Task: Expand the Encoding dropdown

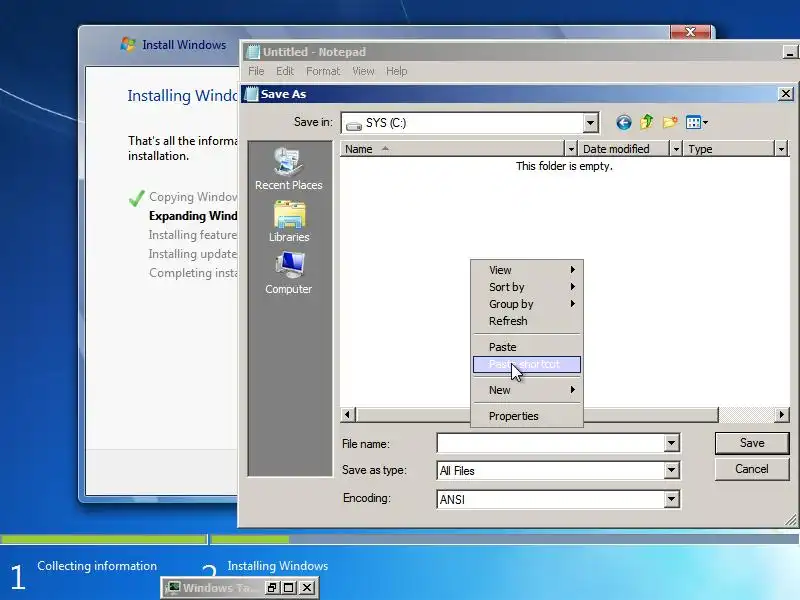Action: pyautogui.click(x=671, y=499)
